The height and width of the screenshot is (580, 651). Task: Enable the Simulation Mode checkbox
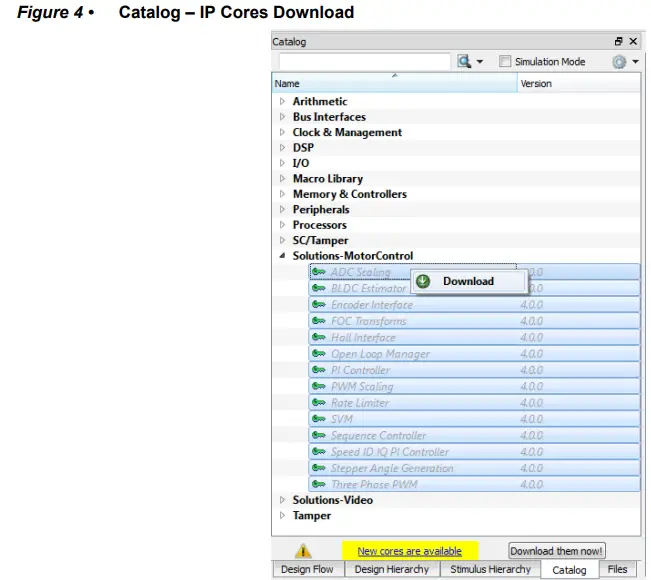(506, 62)
